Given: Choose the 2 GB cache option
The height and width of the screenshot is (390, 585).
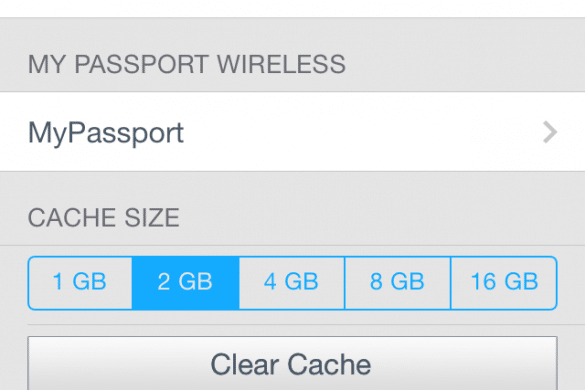Looking at the screenshot, I should 185,283.
